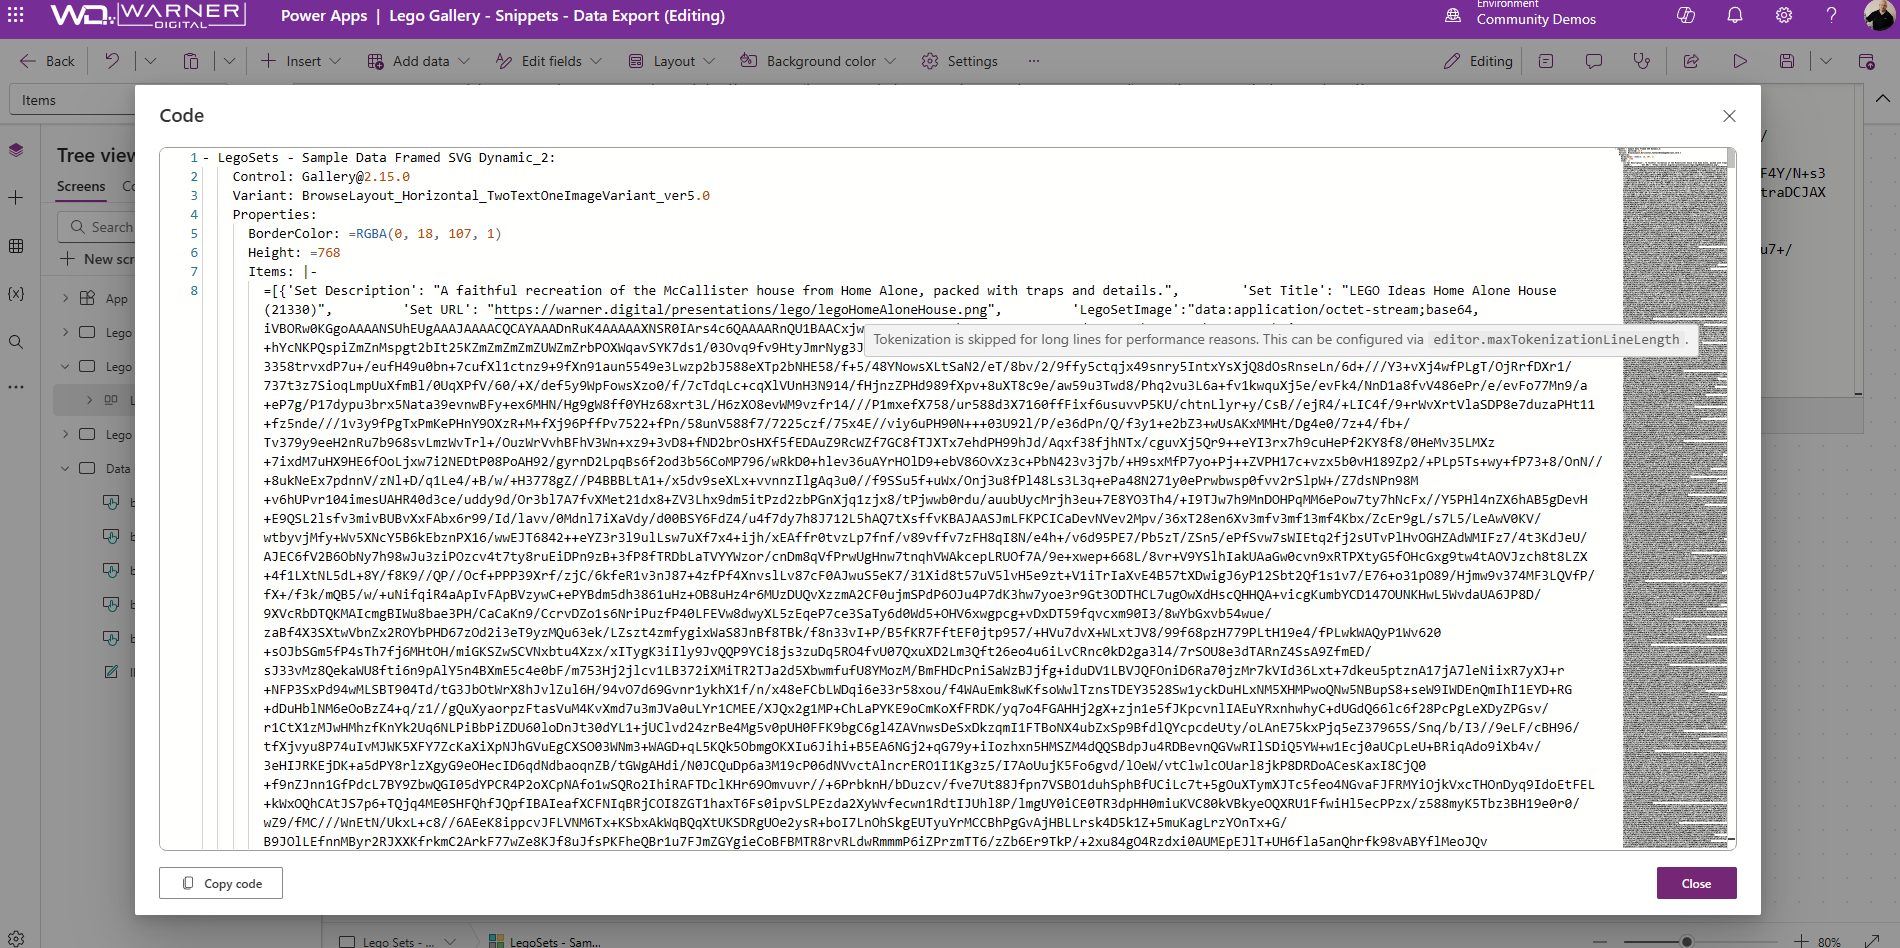
Task: Preview the app with play icon
Action: coord(1740,61)
